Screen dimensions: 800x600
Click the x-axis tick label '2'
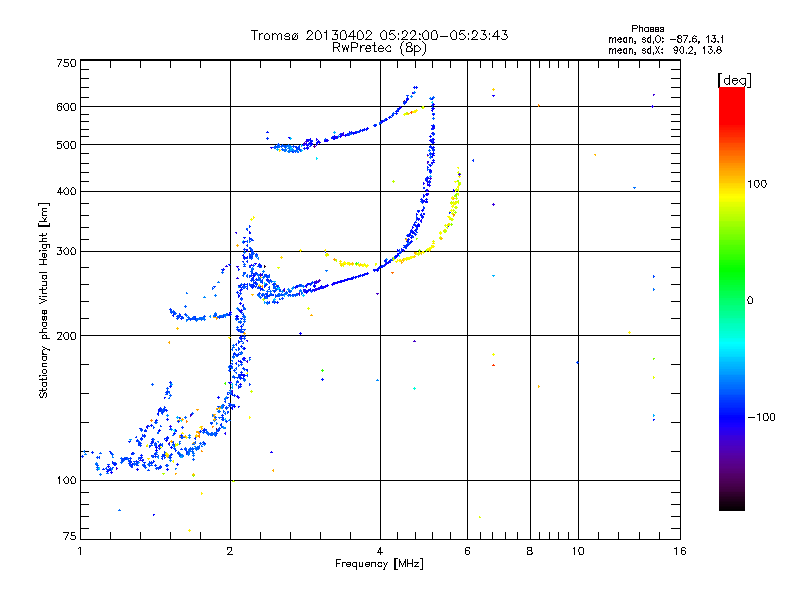pyautogui.click(x=230, y=551)
